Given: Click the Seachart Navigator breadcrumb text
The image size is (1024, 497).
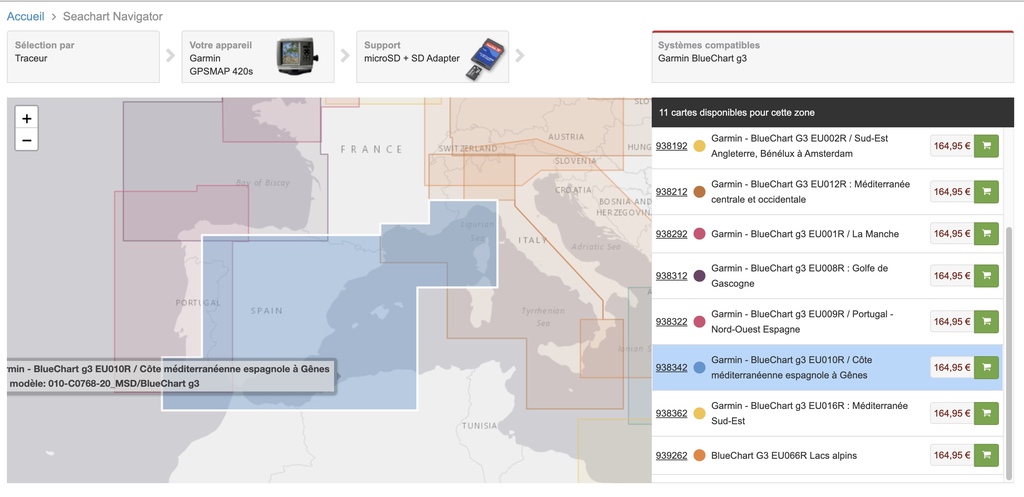Looking at the screenshot, I should [x=113, y=16].
